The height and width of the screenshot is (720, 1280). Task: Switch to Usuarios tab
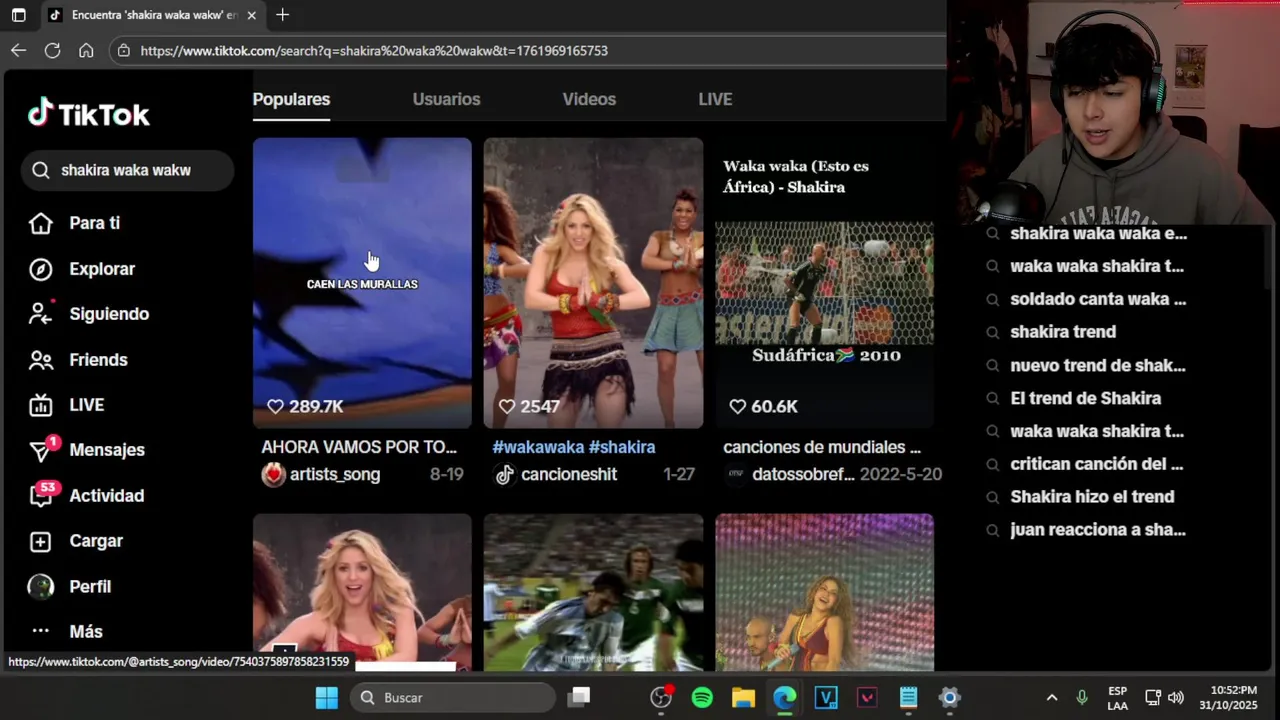click(x=446, y=99)
